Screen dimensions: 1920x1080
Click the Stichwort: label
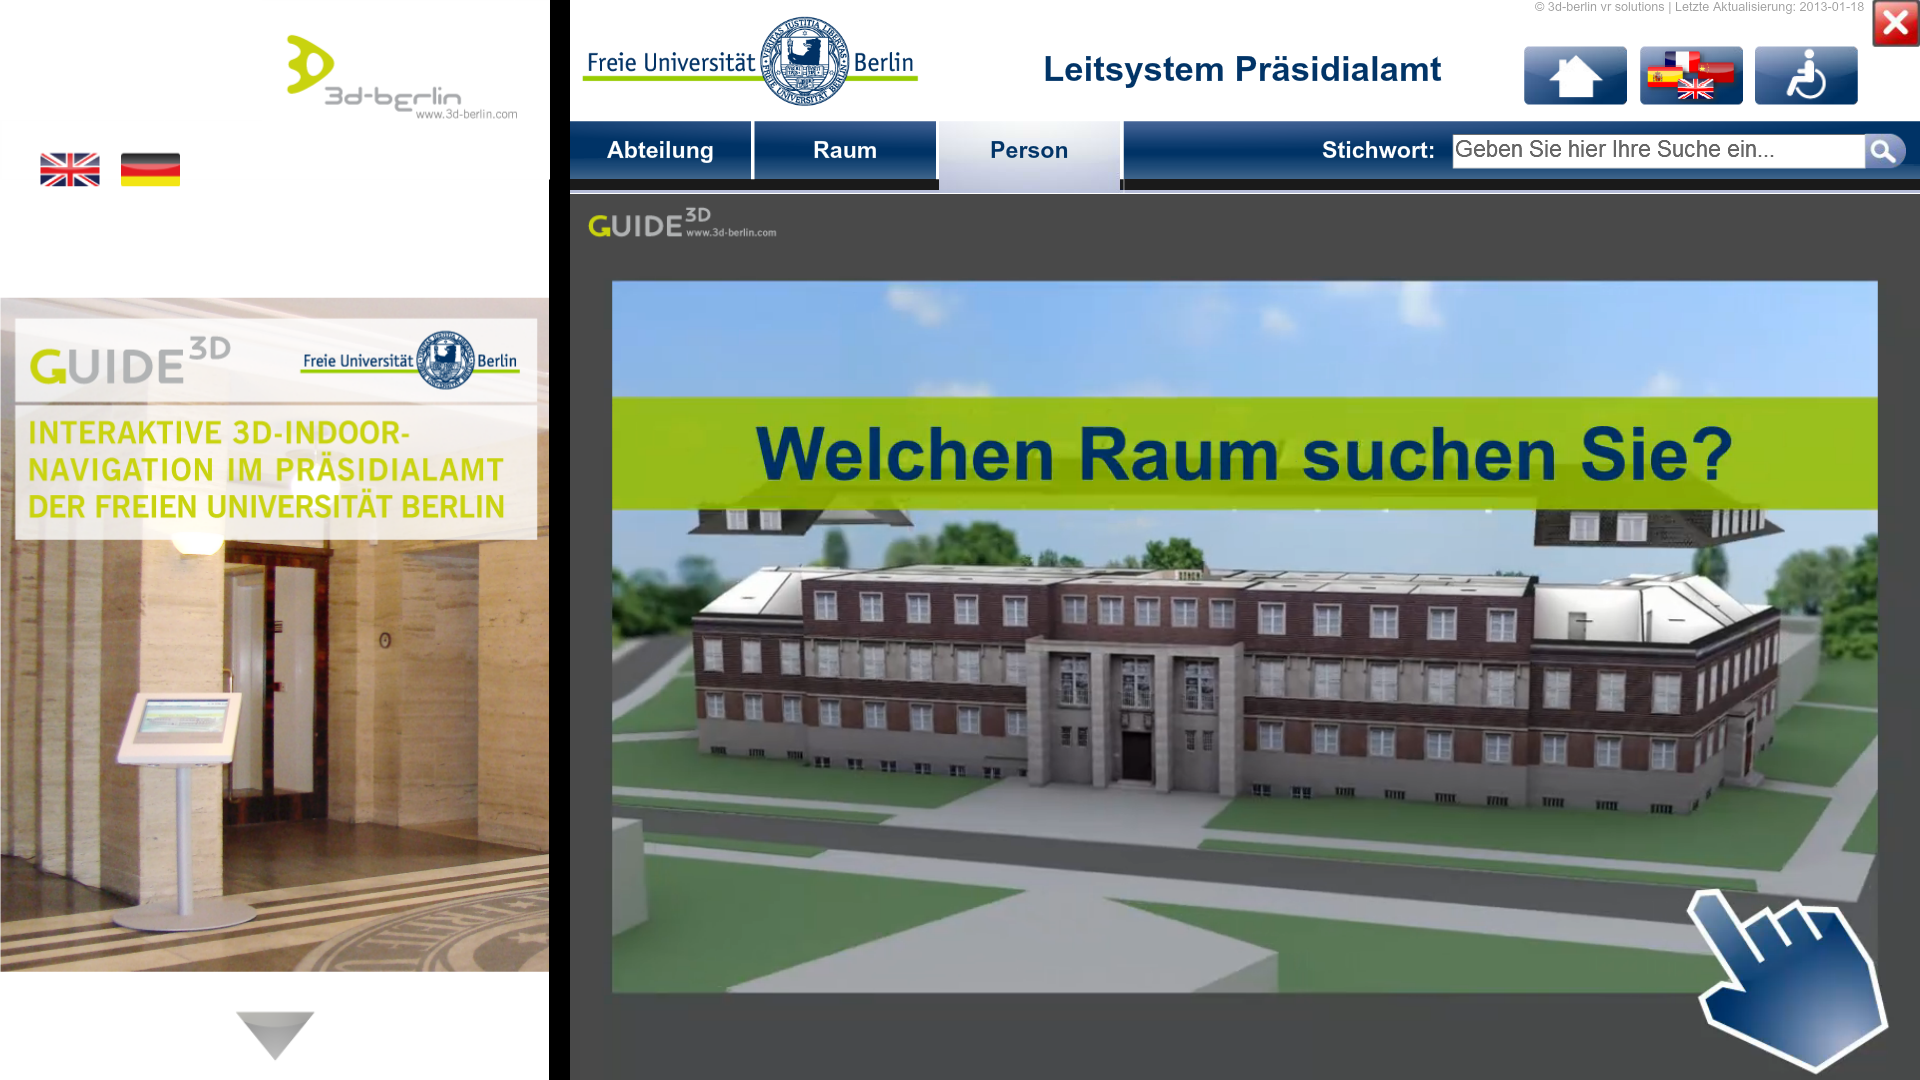pyautogui.click(x=1378, y=150)
